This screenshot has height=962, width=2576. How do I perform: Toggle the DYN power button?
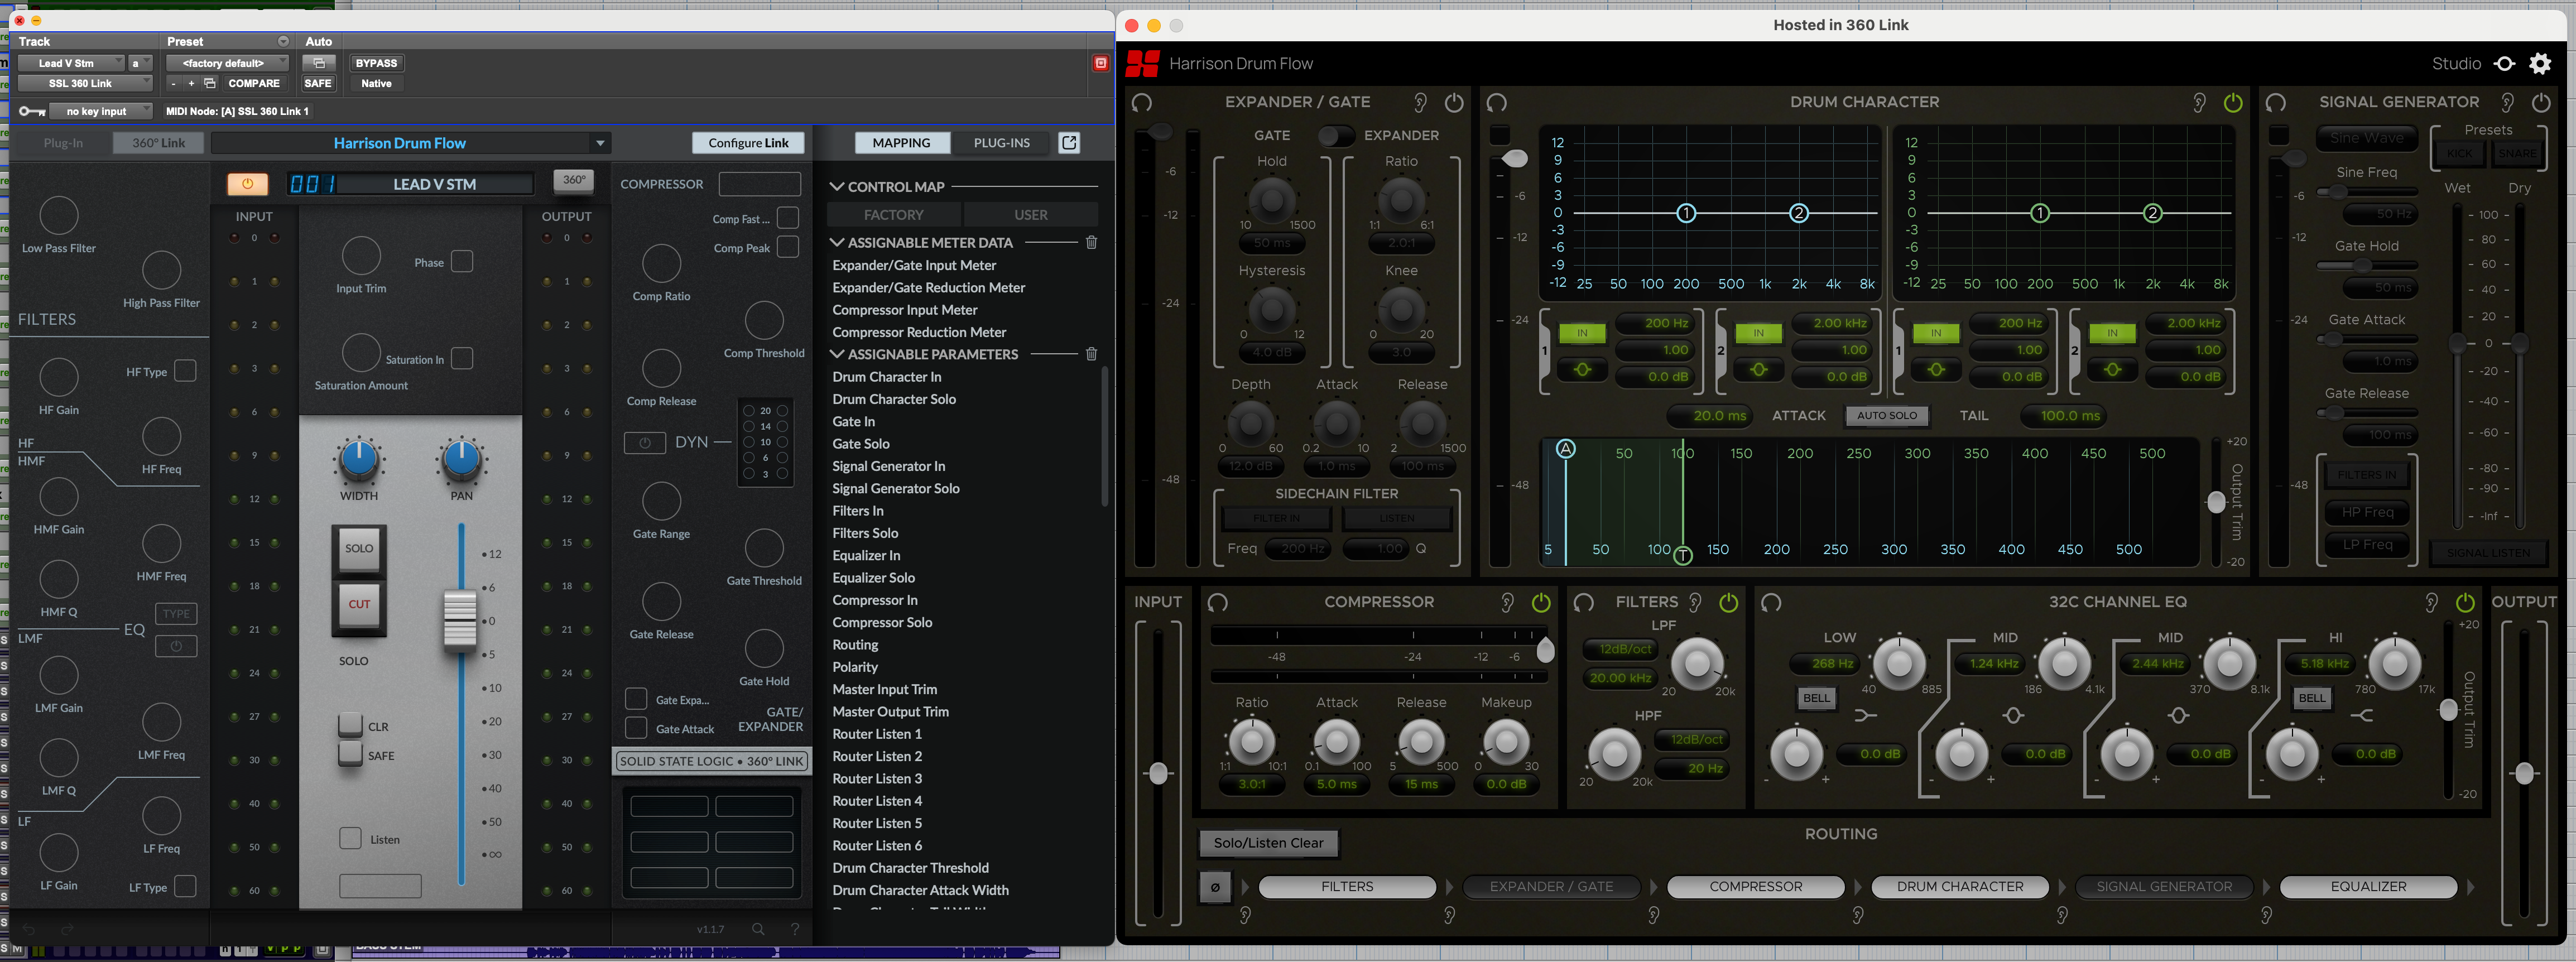point(645,442)
